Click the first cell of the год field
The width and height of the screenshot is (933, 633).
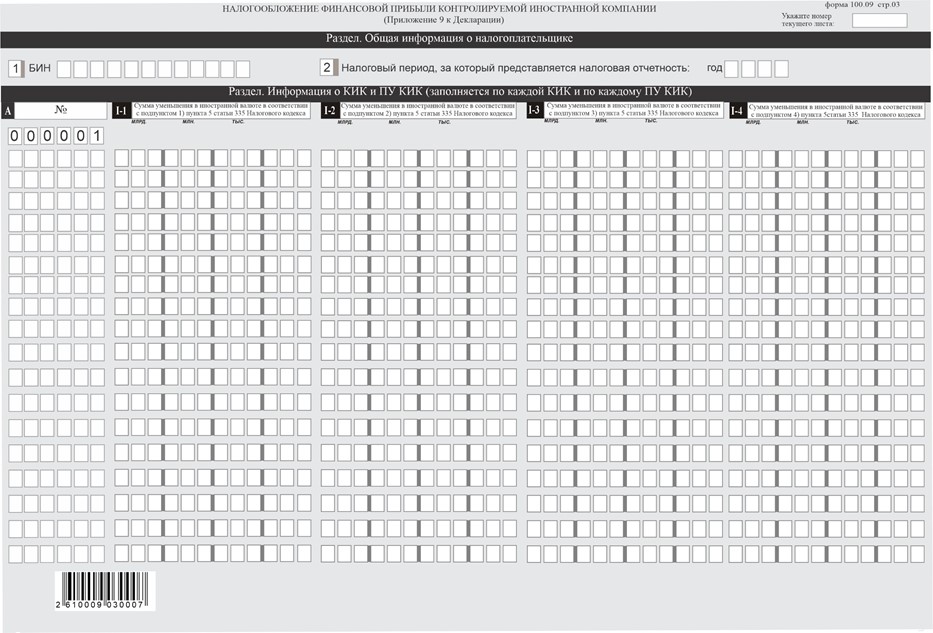(x=732, y=69)
